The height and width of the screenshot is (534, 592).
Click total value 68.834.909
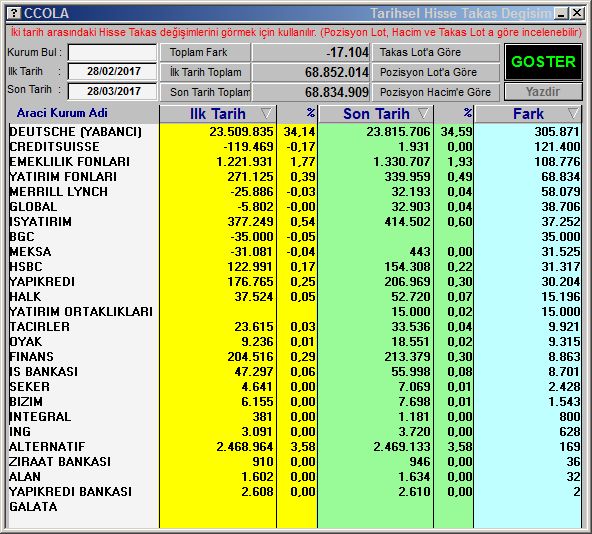(x=337, y=92)
